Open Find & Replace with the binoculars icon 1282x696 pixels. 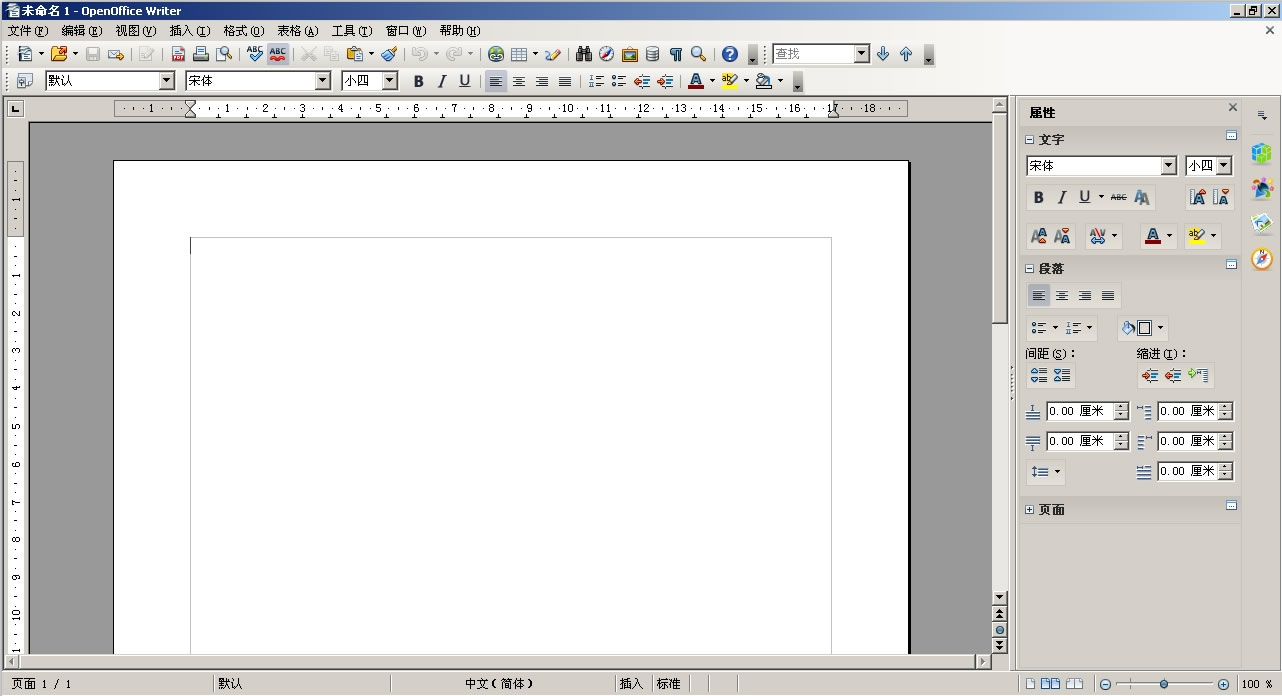pyautogui.click(x=584, y=54)
